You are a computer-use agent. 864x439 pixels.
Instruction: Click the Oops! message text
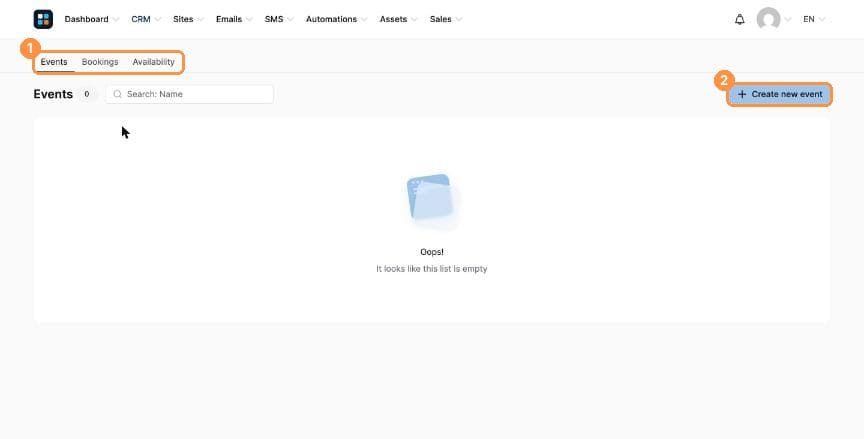point(431,252)
